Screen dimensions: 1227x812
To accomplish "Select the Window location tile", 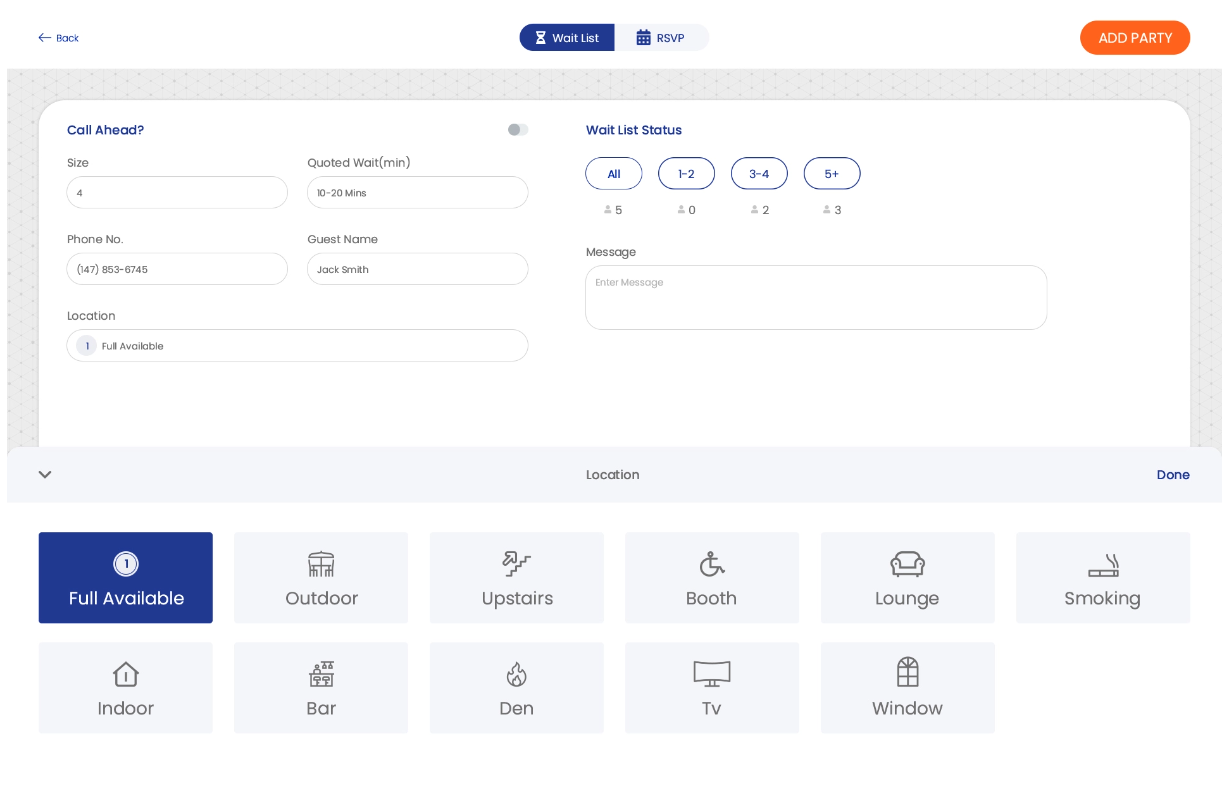I will click(x=908, y=688).
